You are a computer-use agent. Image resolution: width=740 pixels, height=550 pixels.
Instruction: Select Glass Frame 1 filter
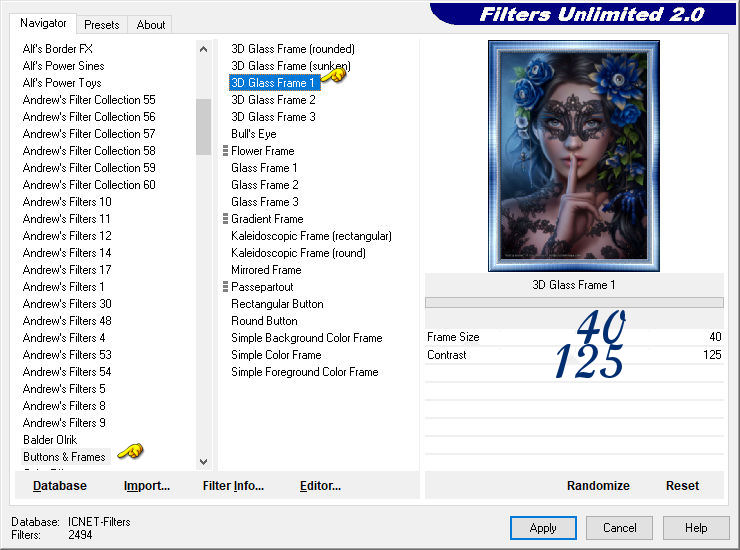click(x=264, y=168)
